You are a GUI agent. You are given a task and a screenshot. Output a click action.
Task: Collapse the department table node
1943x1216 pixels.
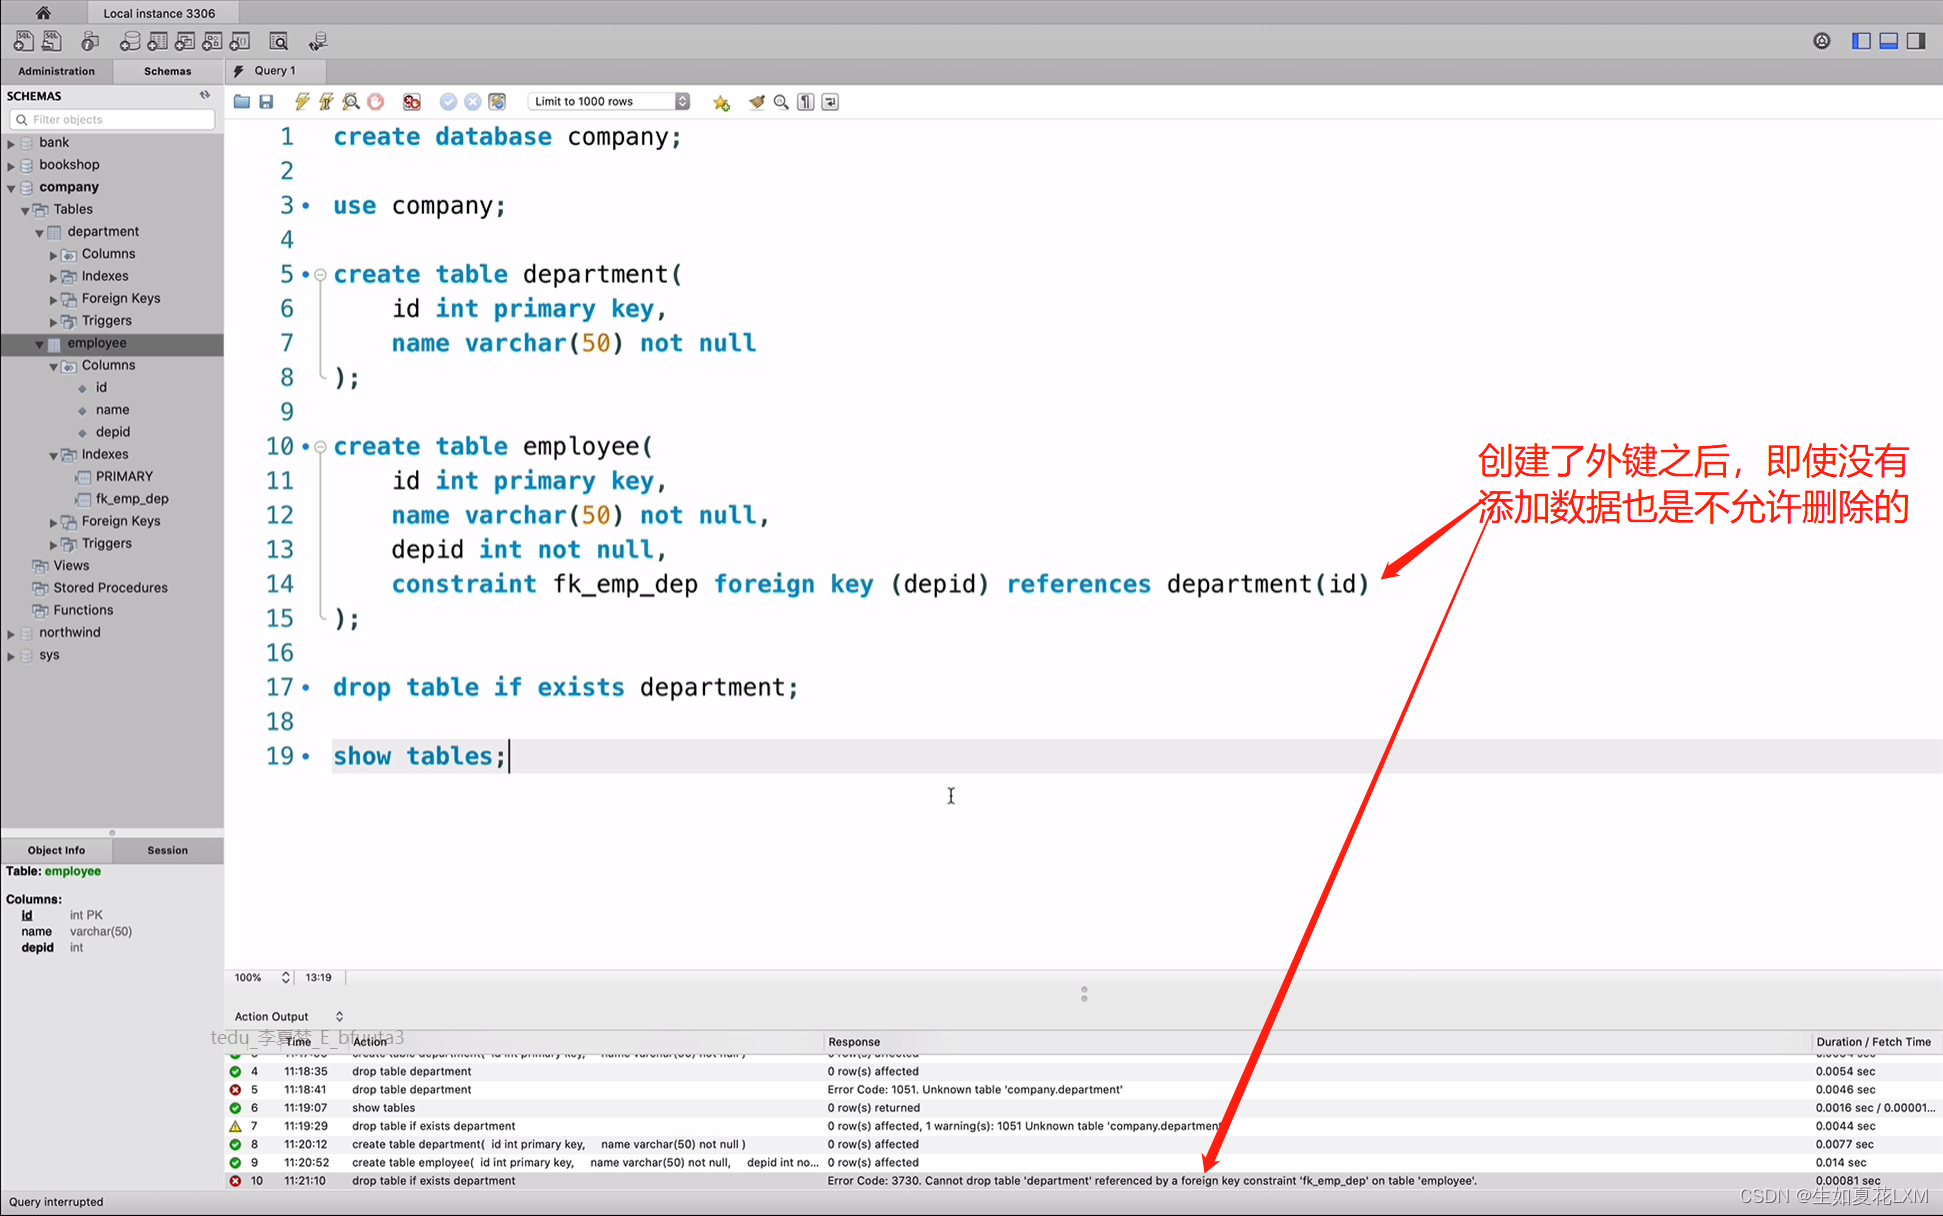39,232
